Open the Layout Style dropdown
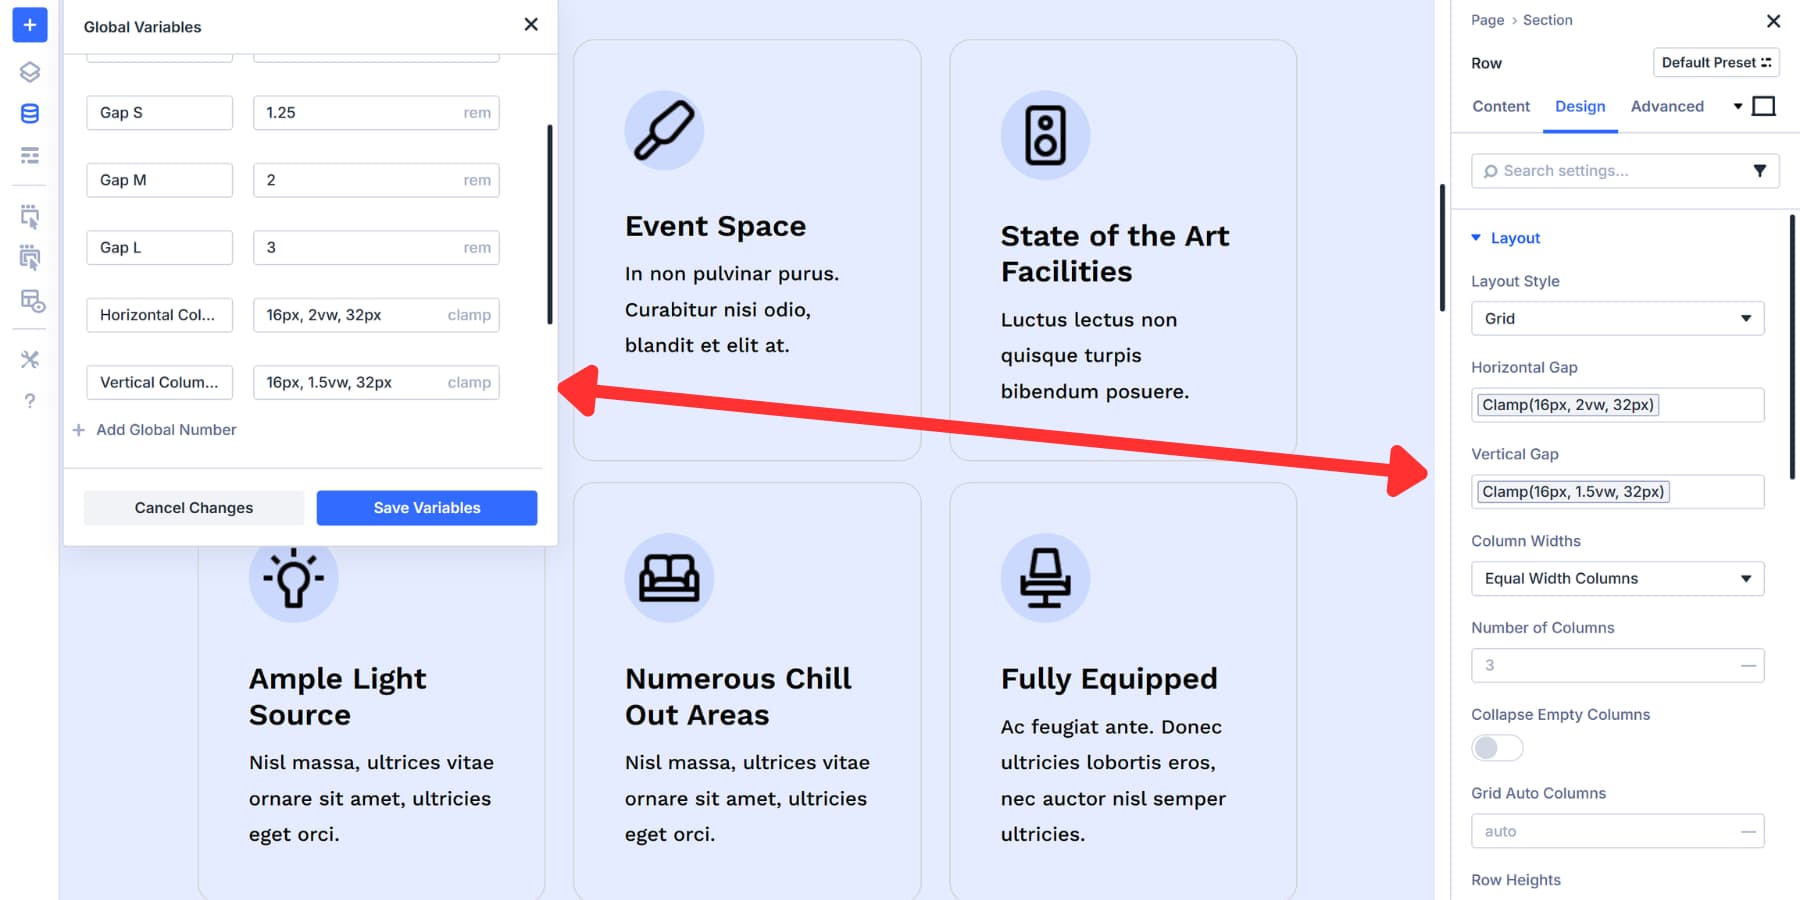 (x=1617, y=318)
